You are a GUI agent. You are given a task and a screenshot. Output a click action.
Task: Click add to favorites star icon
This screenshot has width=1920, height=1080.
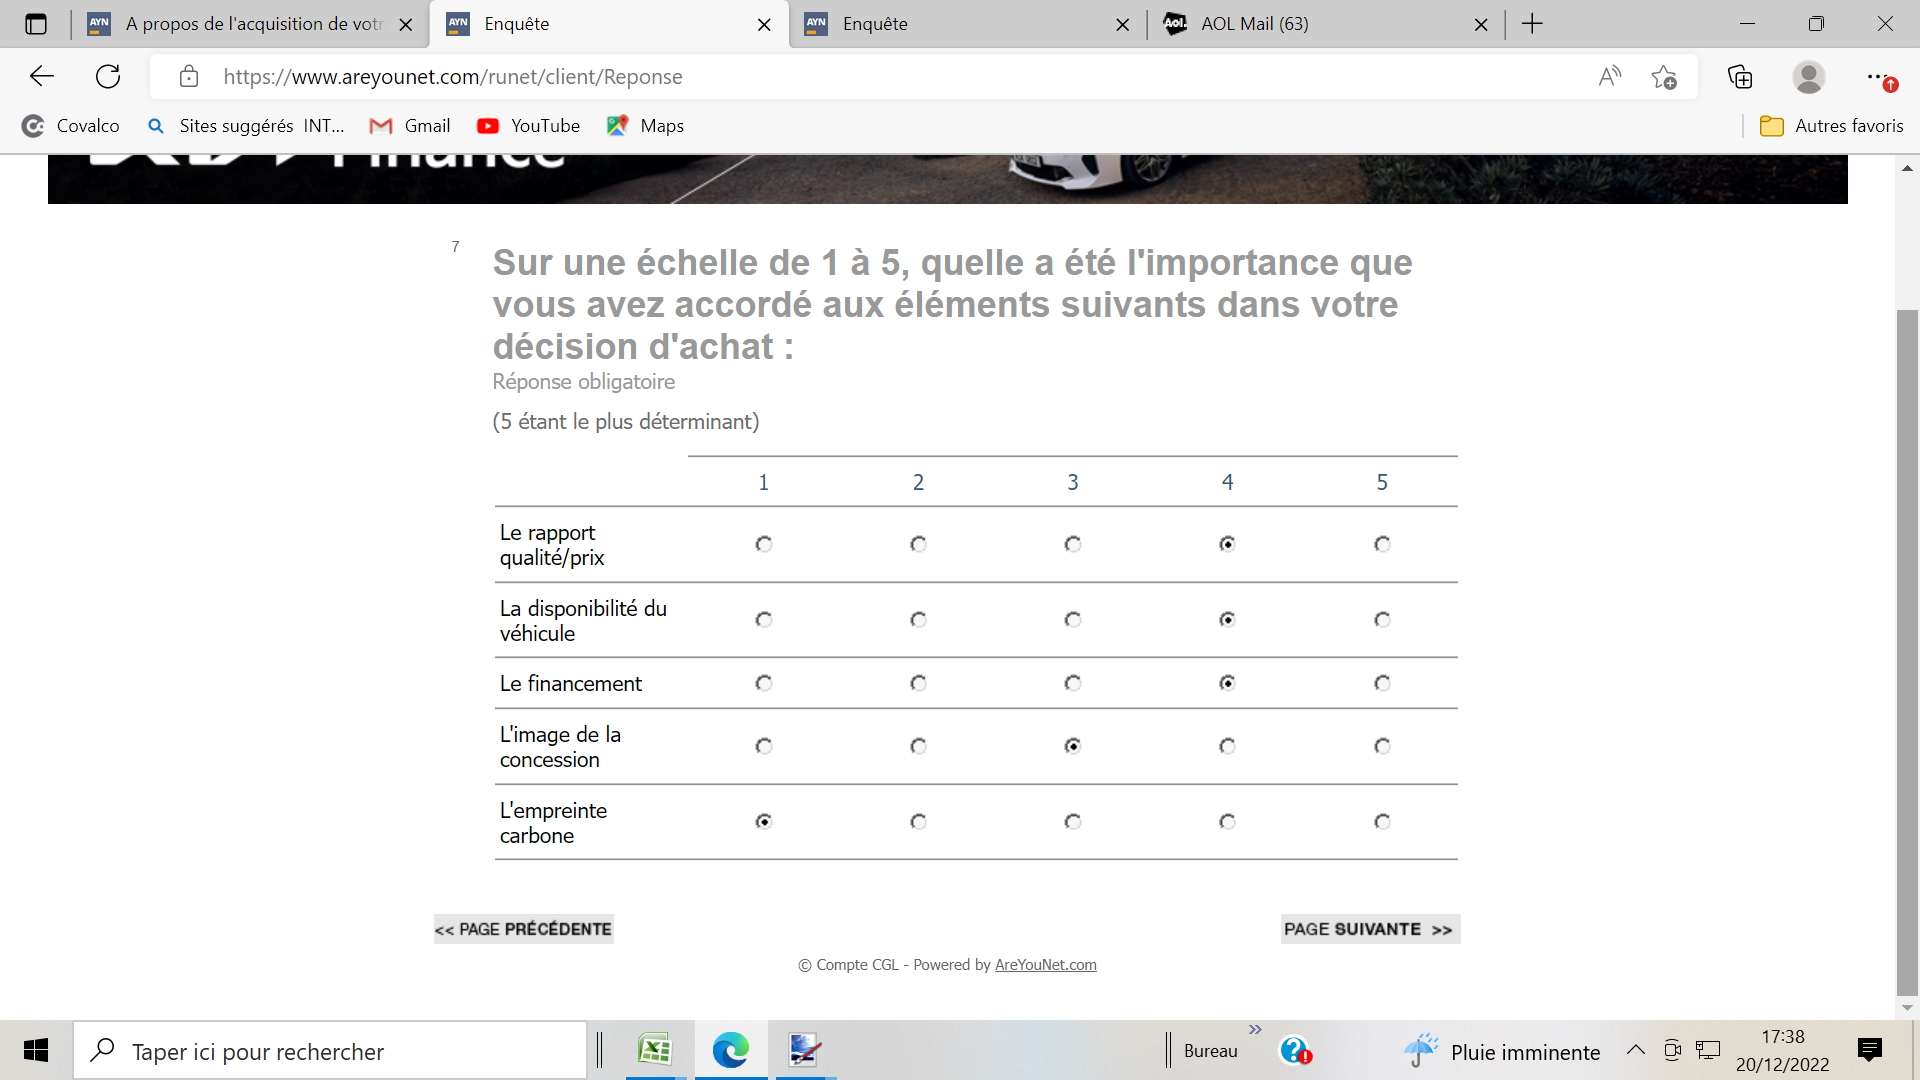point(1664,77)
